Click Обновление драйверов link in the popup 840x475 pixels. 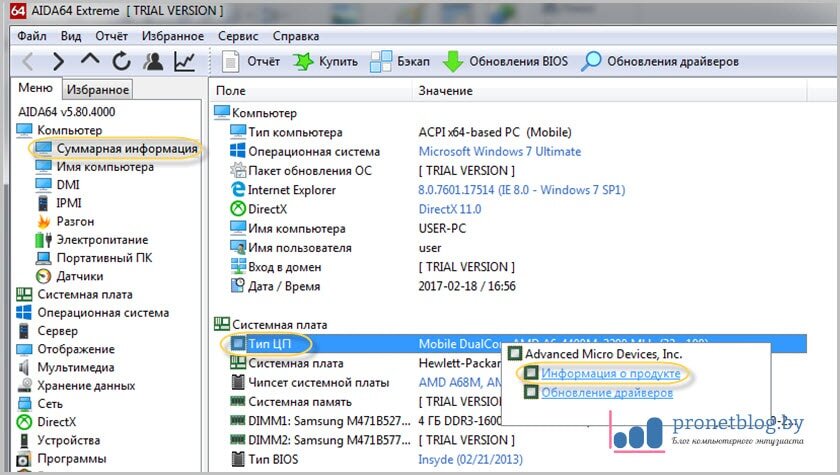(606, 393)
